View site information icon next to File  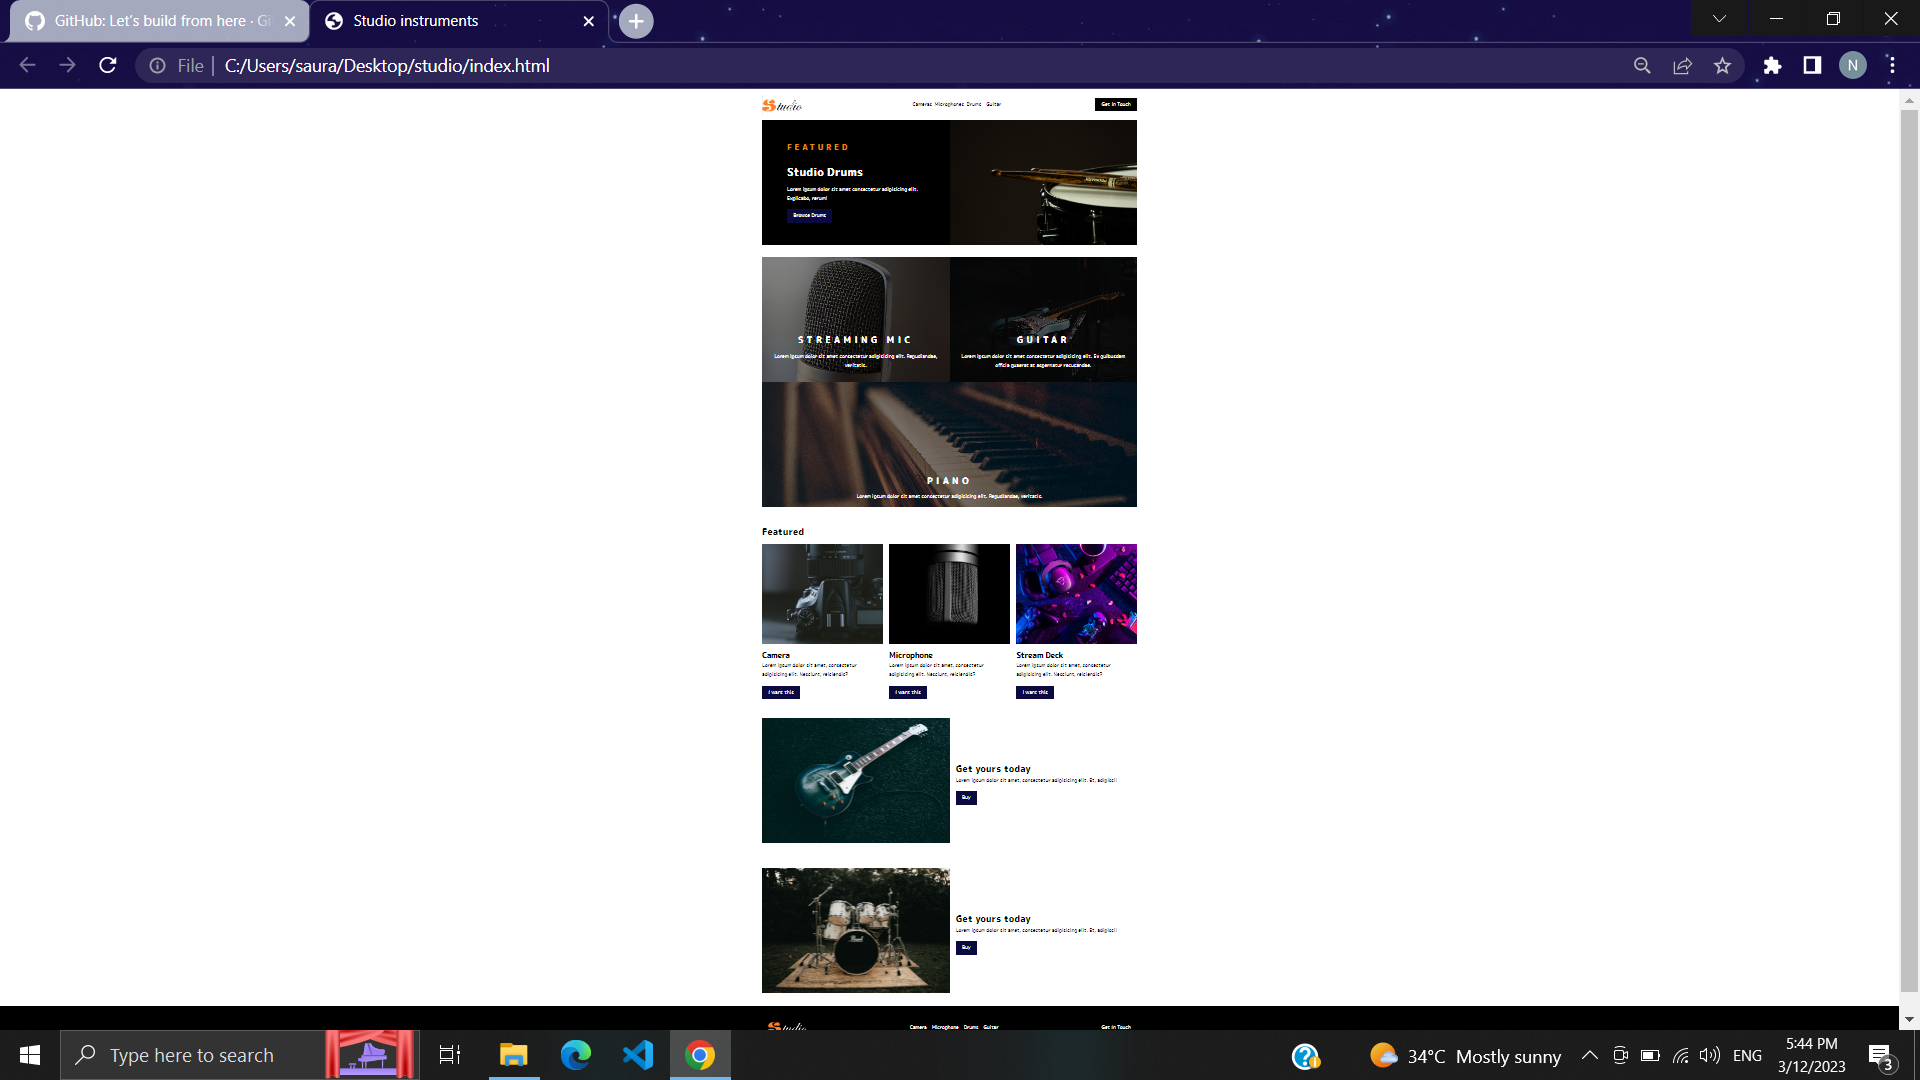click(158, 66)
